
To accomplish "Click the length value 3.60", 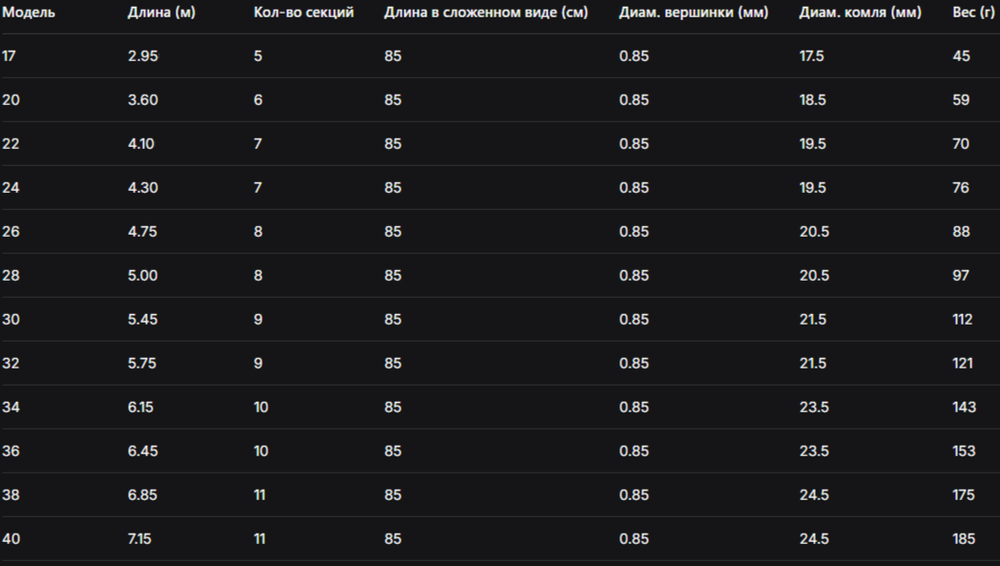I will [143, 100].
